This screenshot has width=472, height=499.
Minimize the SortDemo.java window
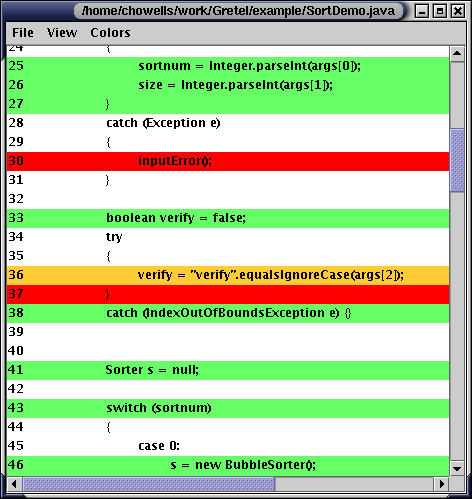pyautogui.click(x=422, y=12)
